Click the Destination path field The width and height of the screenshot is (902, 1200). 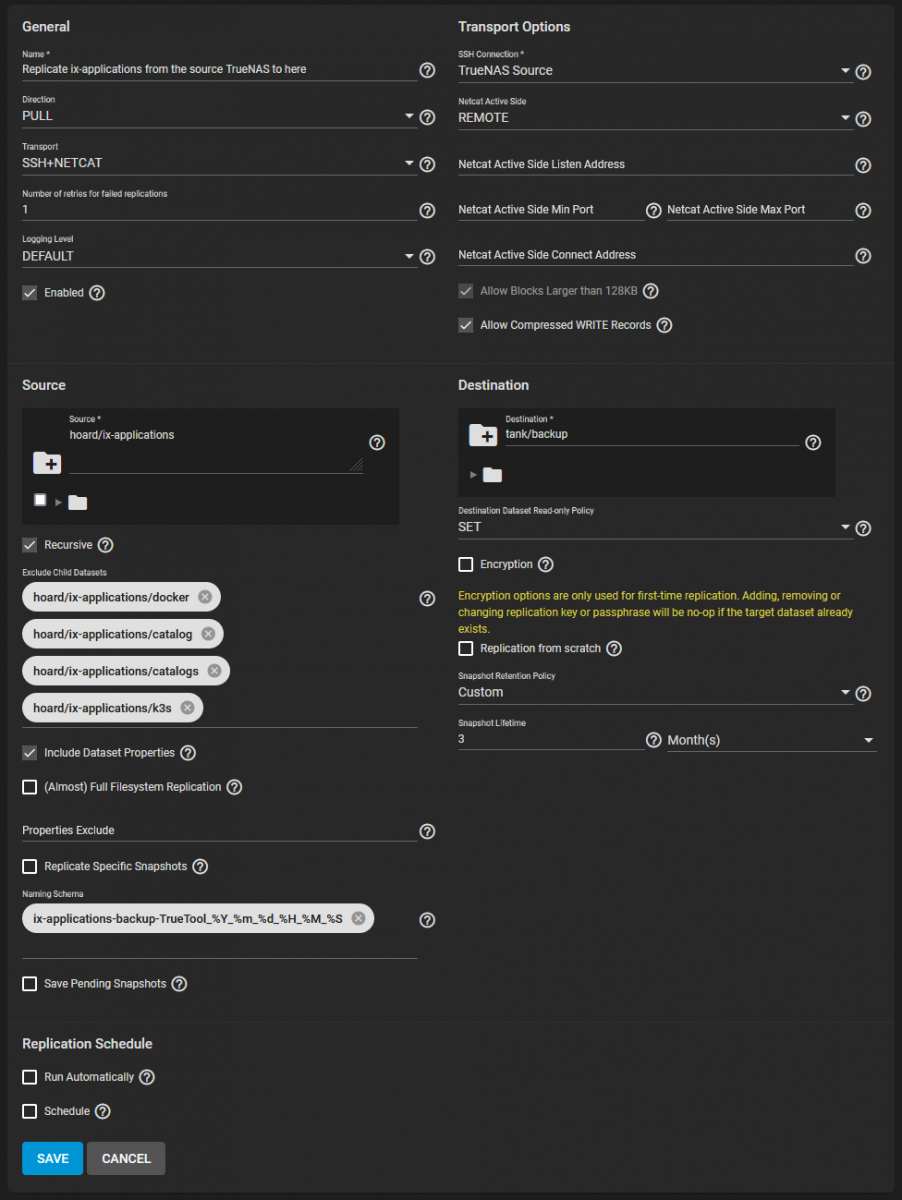tap(652, 435)
